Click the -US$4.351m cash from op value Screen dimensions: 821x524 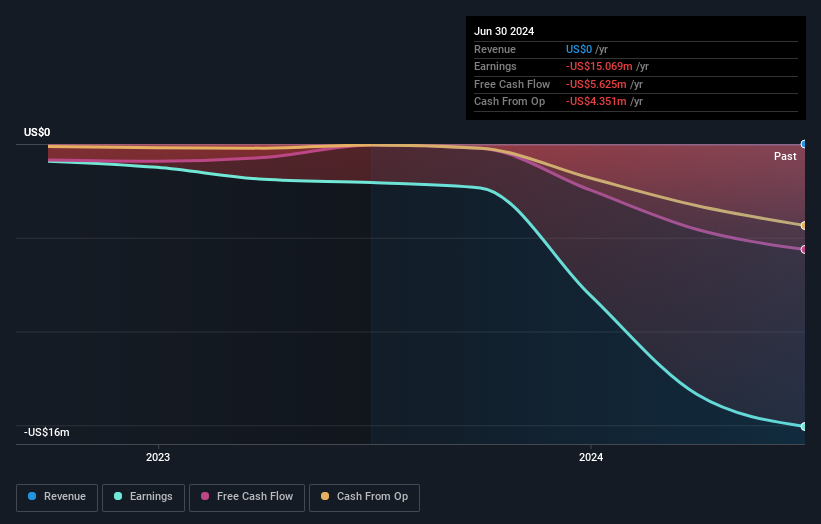click(596, 102)
